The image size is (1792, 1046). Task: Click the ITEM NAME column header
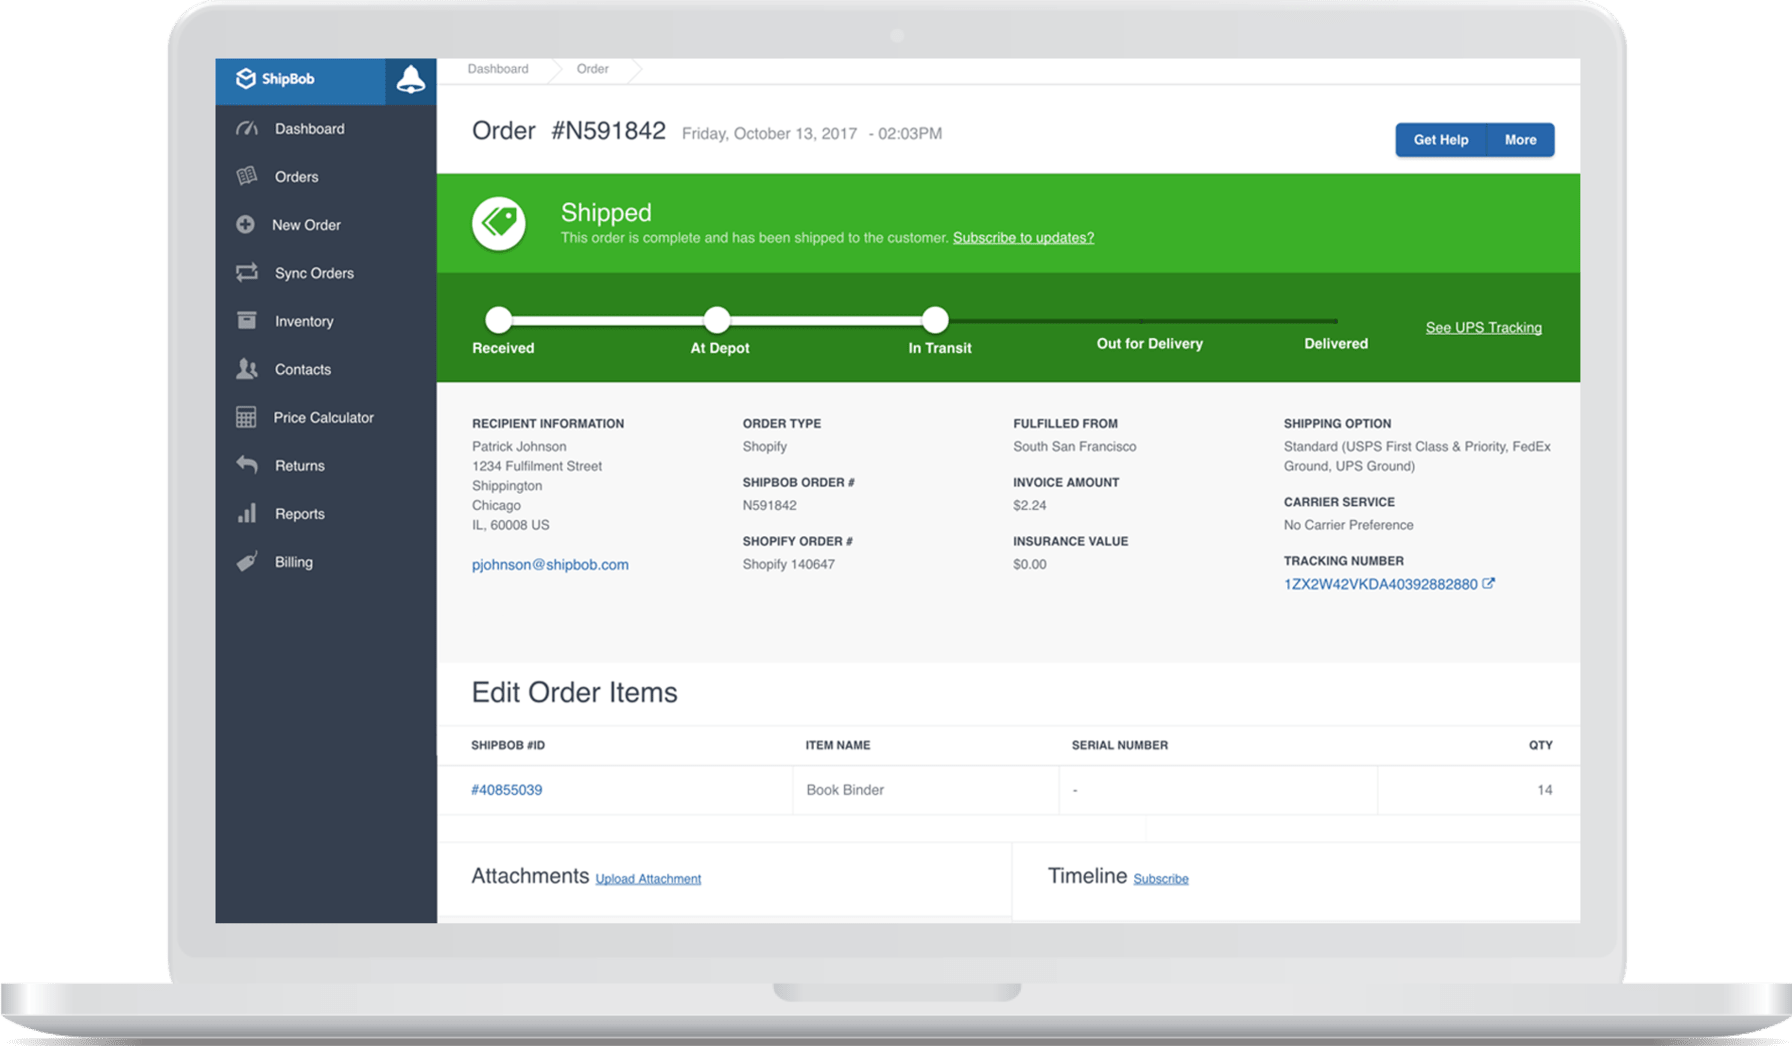click(x=838, y=745)
